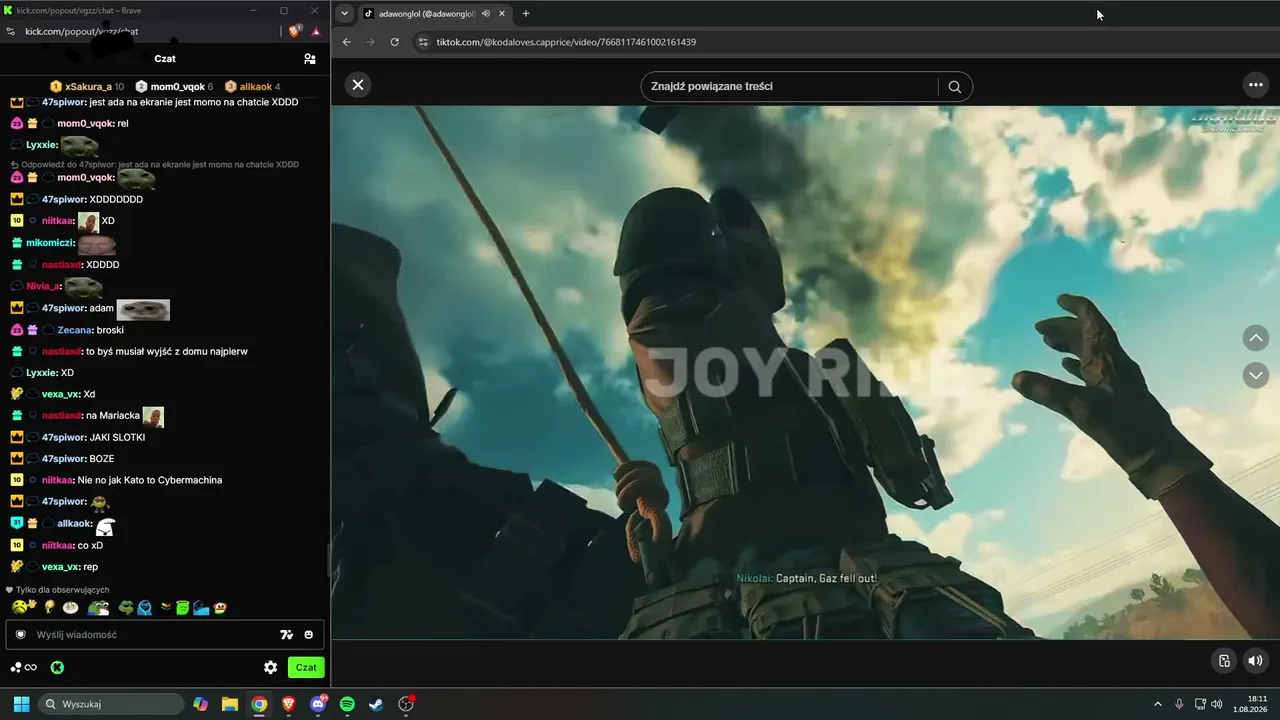Click the TikTok search magnifier icon
This screenshot has height=720, width=1280.
pyautogui.click(x=954, y=86)
